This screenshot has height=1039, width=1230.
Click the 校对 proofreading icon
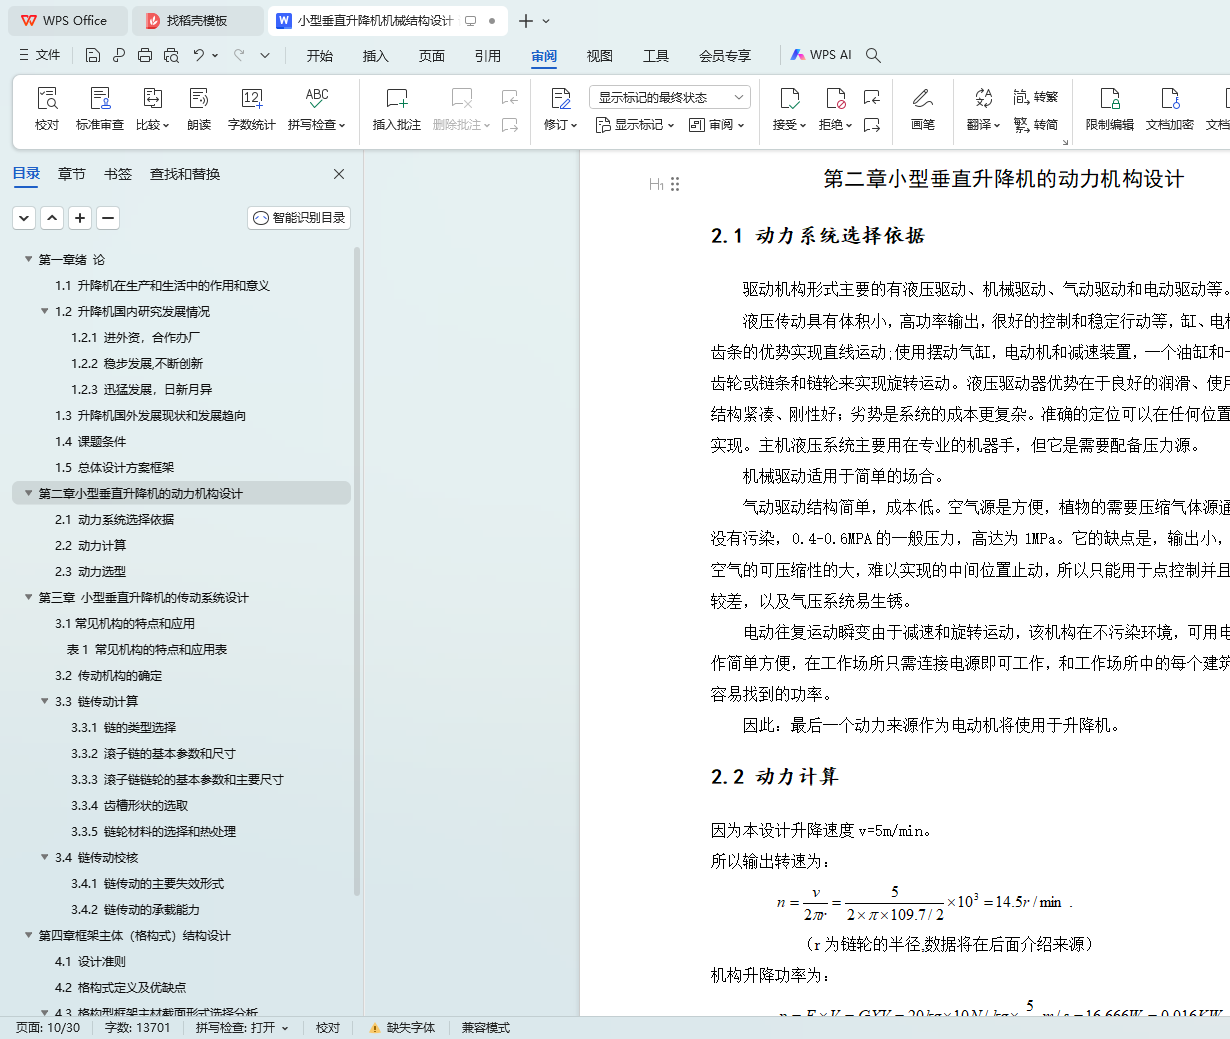pos(47,108)
